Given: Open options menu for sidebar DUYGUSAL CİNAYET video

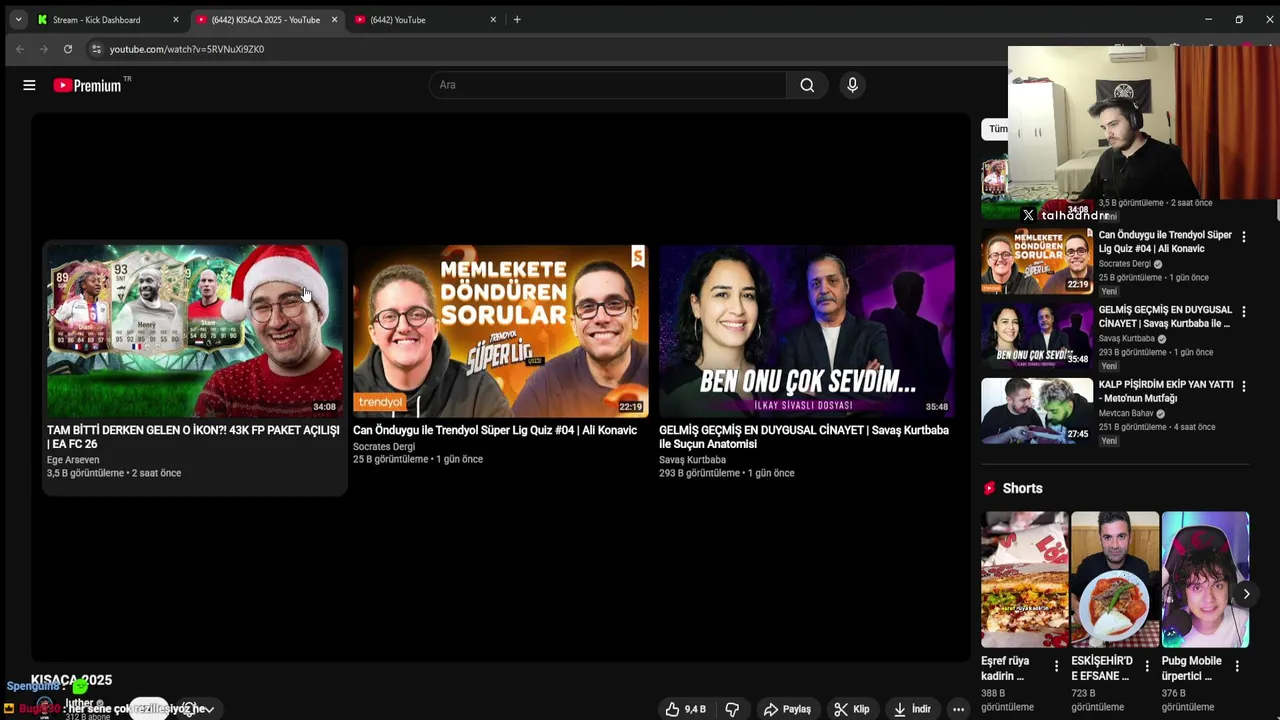Looking at the screenshot, I should [x=1244, y=311].
